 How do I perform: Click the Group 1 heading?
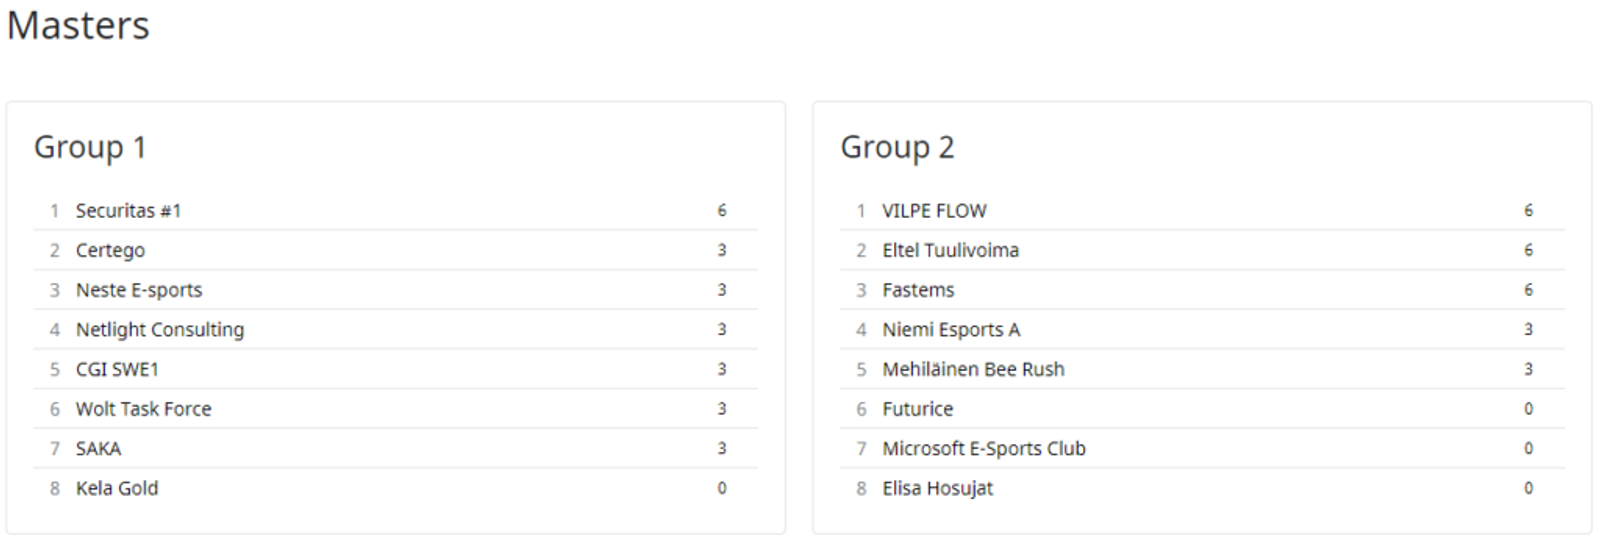[x=90, y=147]
